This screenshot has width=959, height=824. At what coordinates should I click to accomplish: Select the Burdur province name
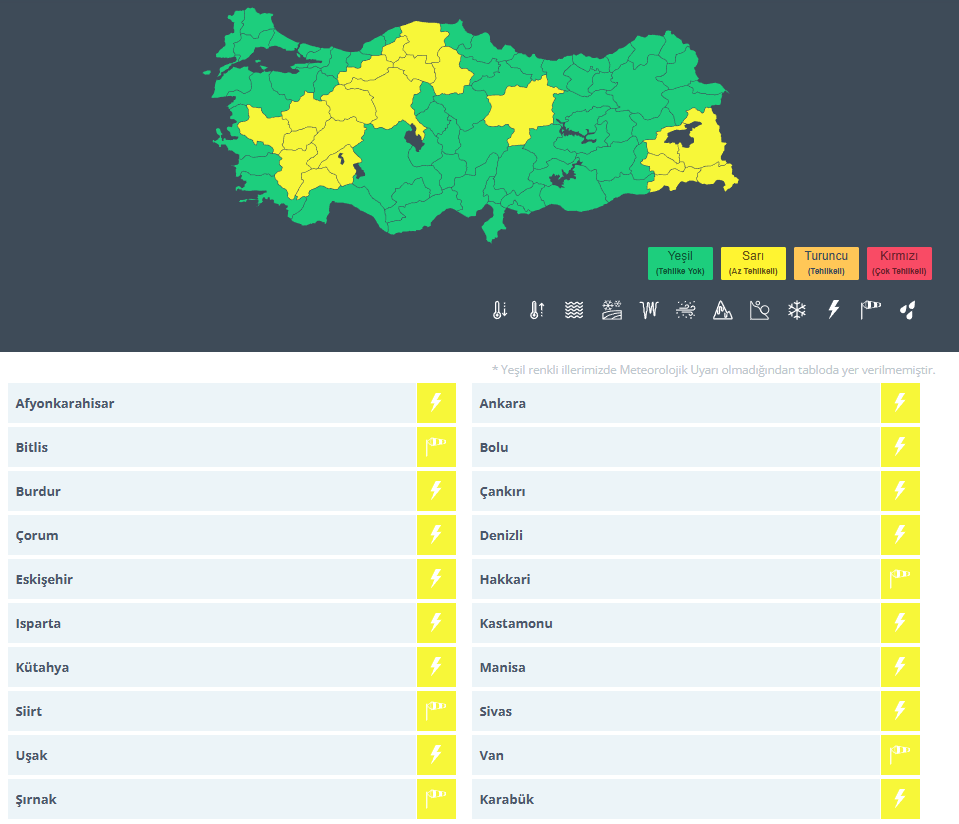click(x=38, y=491)
